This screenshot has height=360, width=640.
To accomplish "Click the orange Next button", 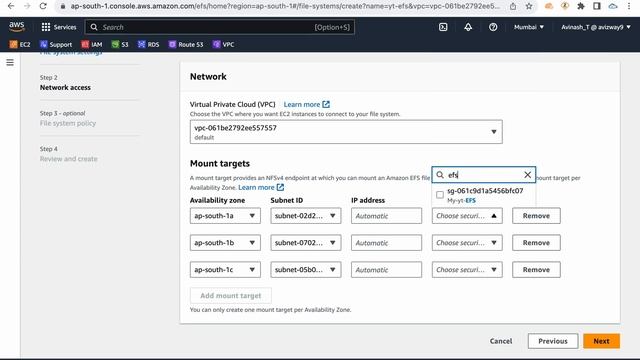I will pyautogui.click(x=601, y=341).
